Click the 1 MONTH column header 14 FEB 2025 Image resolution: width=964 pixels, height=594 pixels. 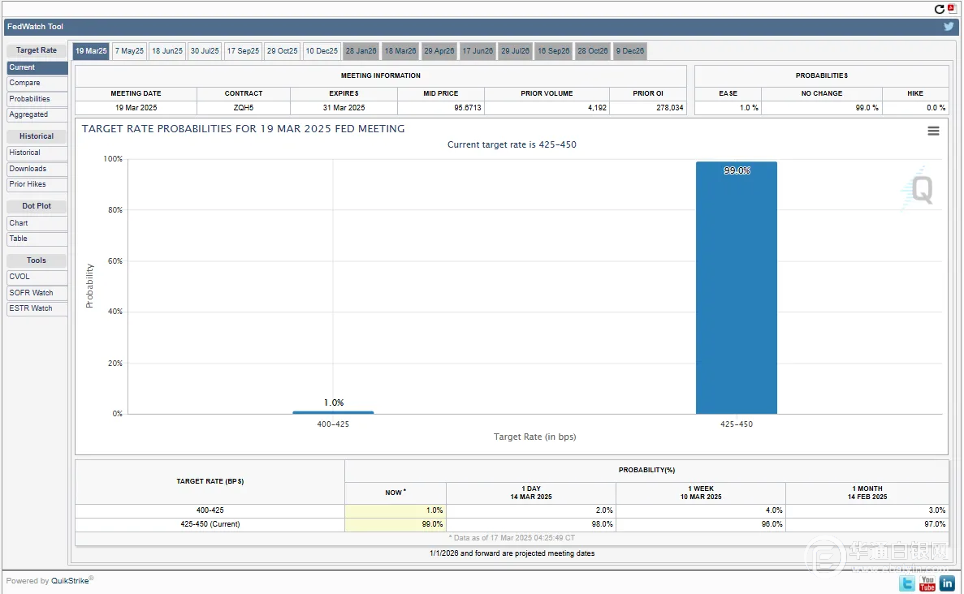(x=867, y=493)
